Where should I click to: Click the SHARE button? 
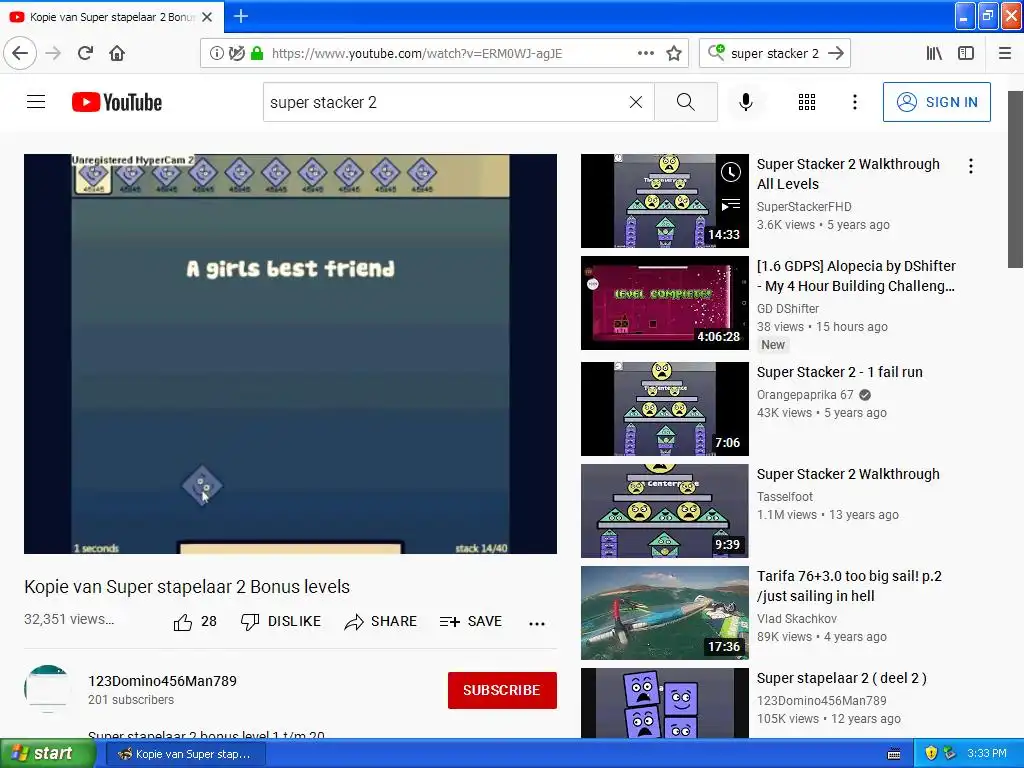tap(380, 622)
